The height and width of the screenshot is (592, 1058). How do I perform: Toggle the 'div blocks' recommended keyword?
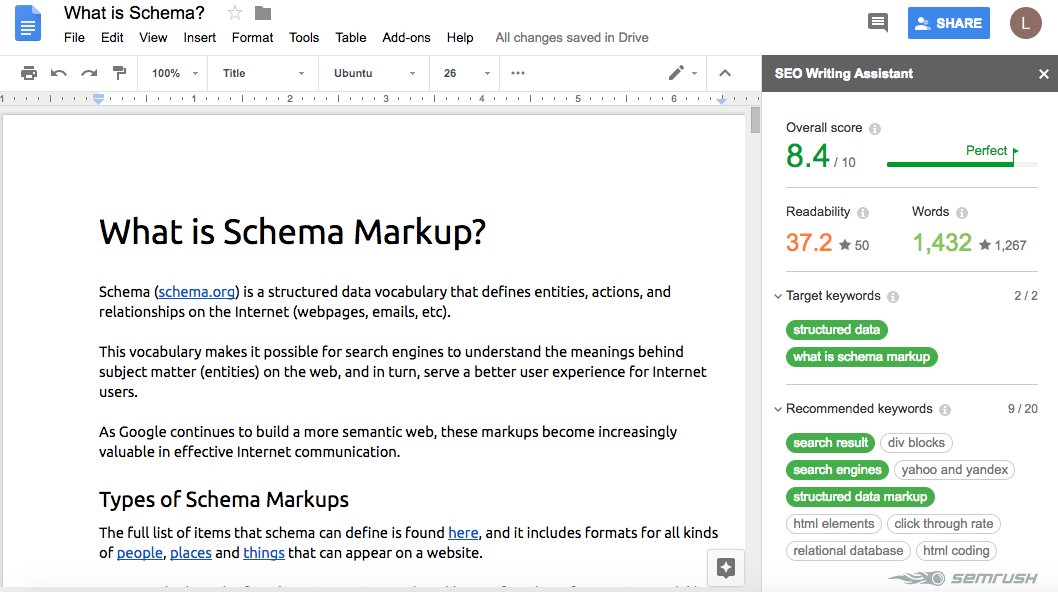pos(916,443)
